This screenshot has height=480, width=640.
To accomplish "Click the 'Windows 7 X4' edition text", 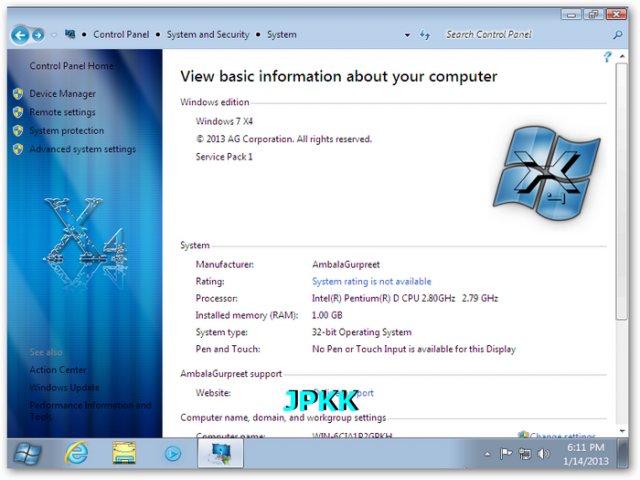I will click(x=224, y=121).
